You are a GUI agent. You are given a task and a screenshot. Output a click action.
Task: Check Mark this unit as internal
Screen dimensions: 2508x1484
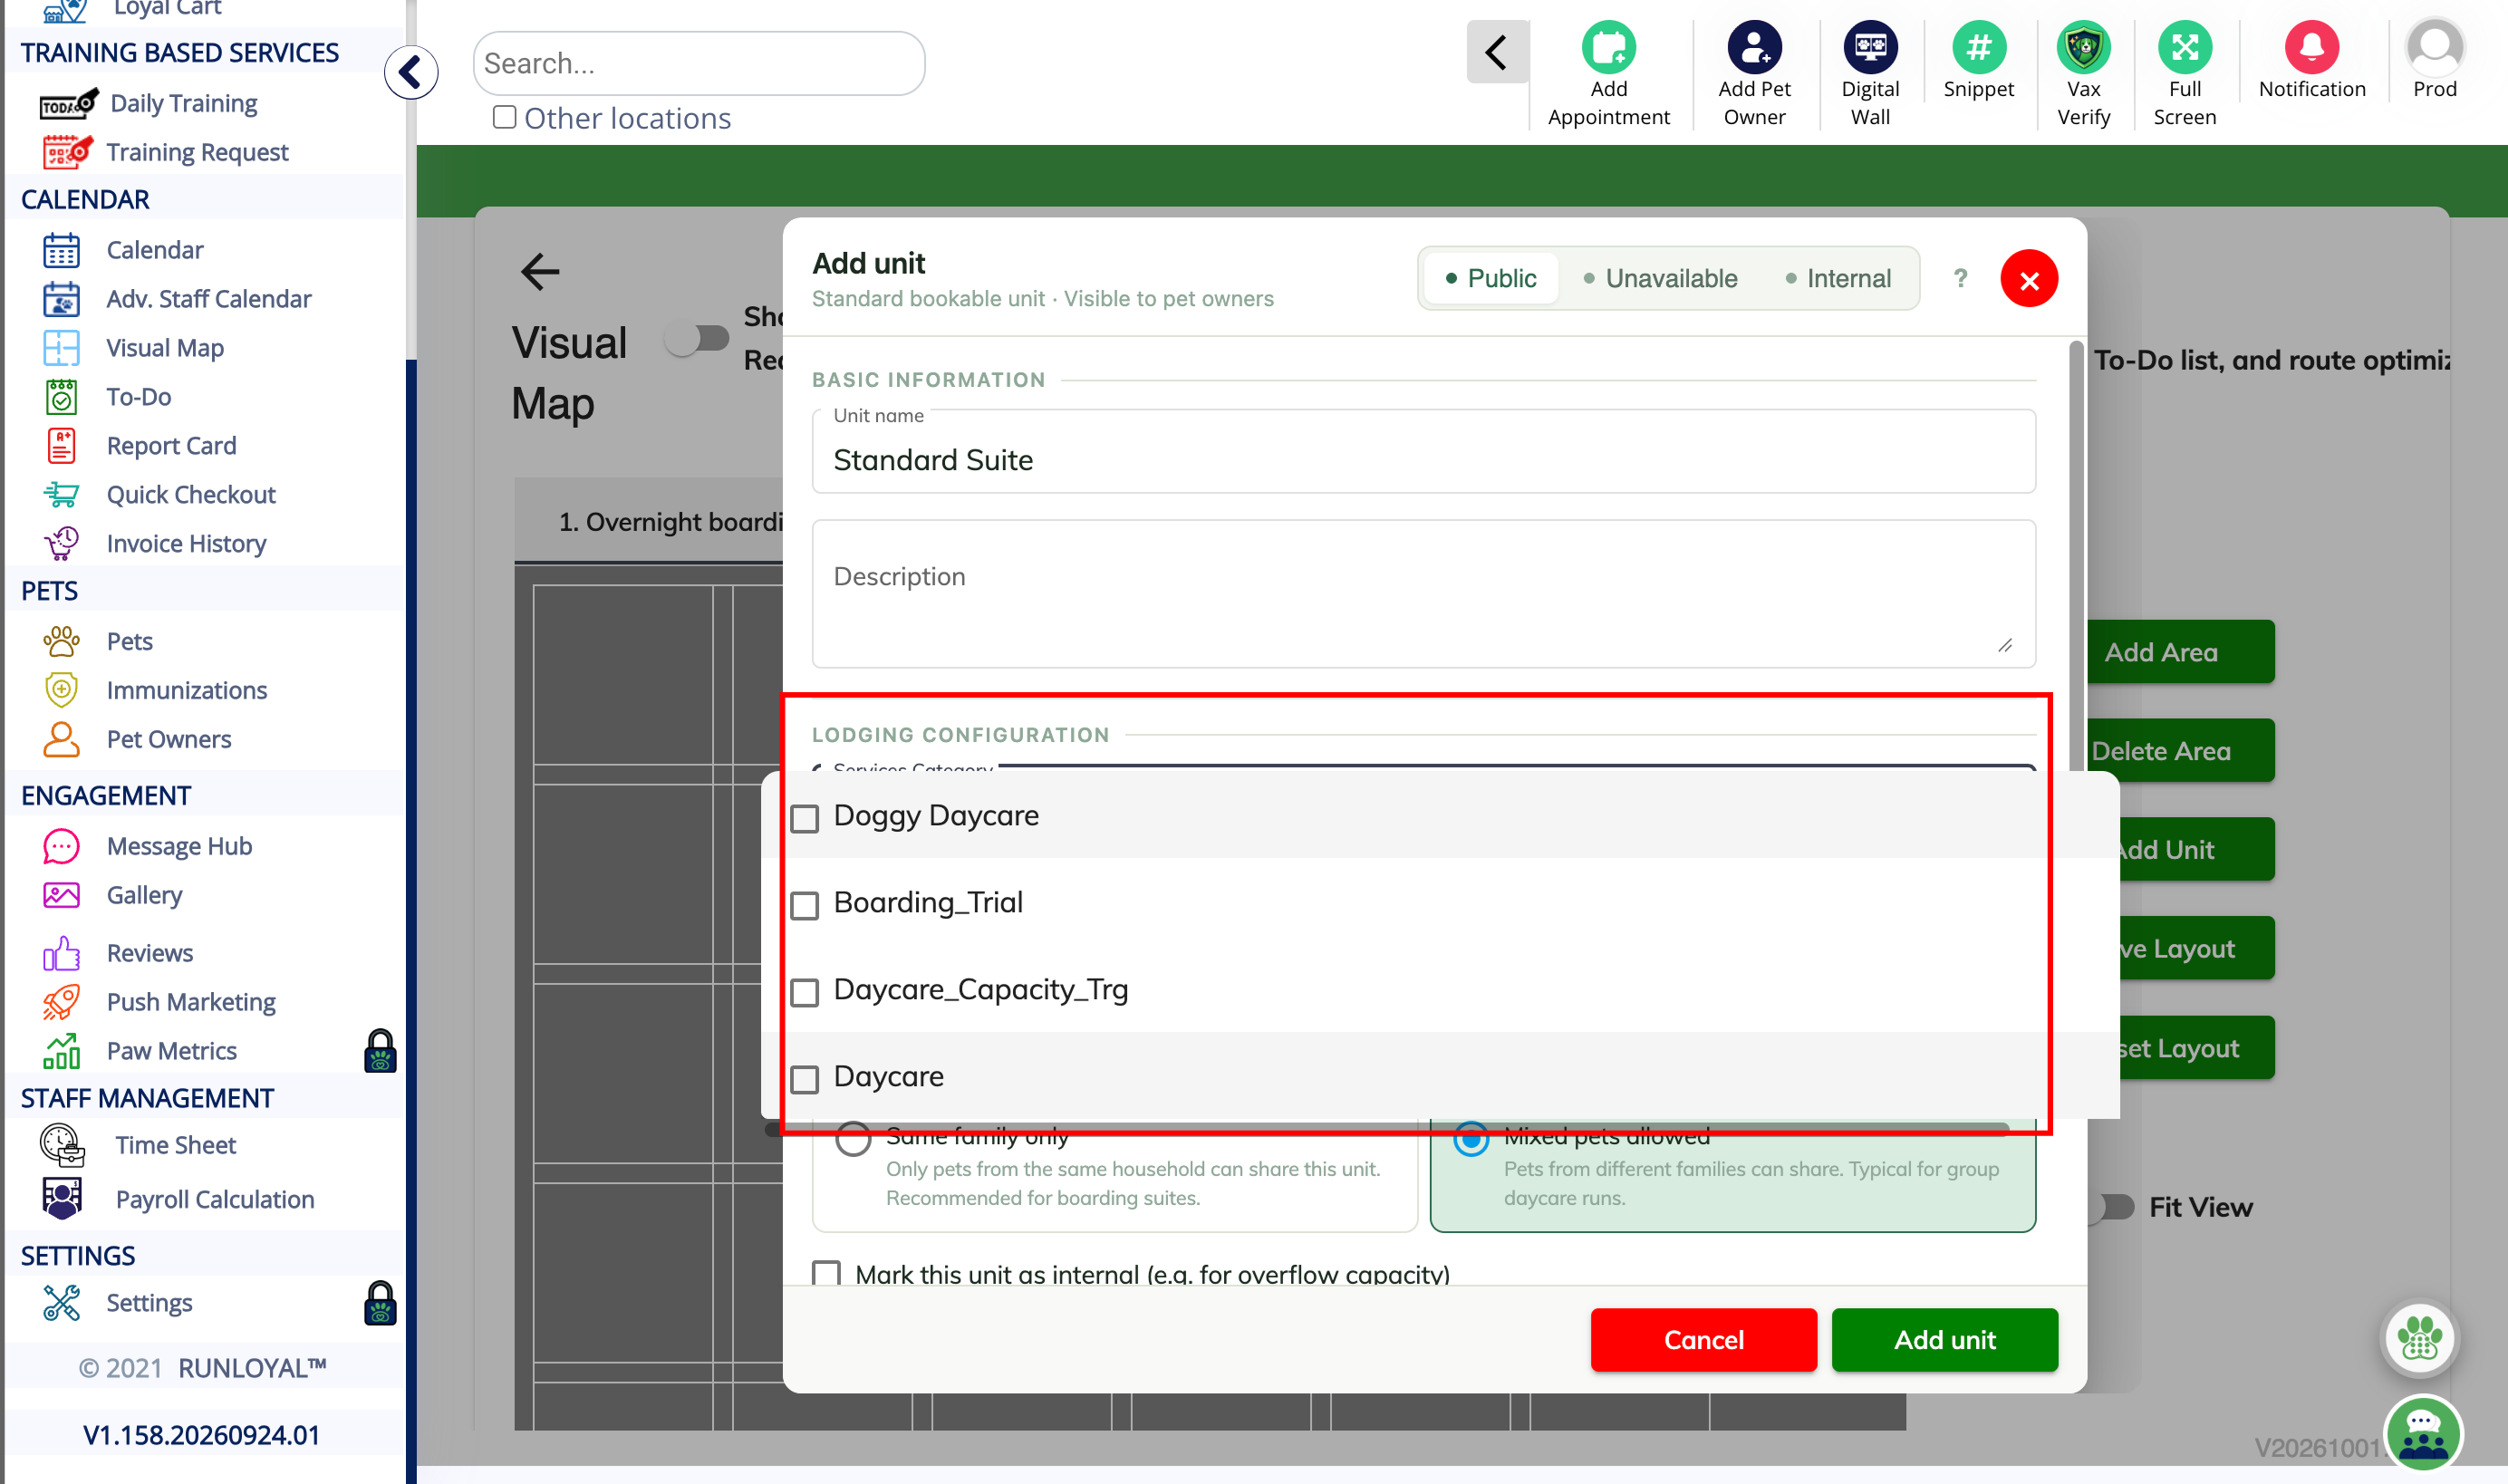(x=826, y=1273)
